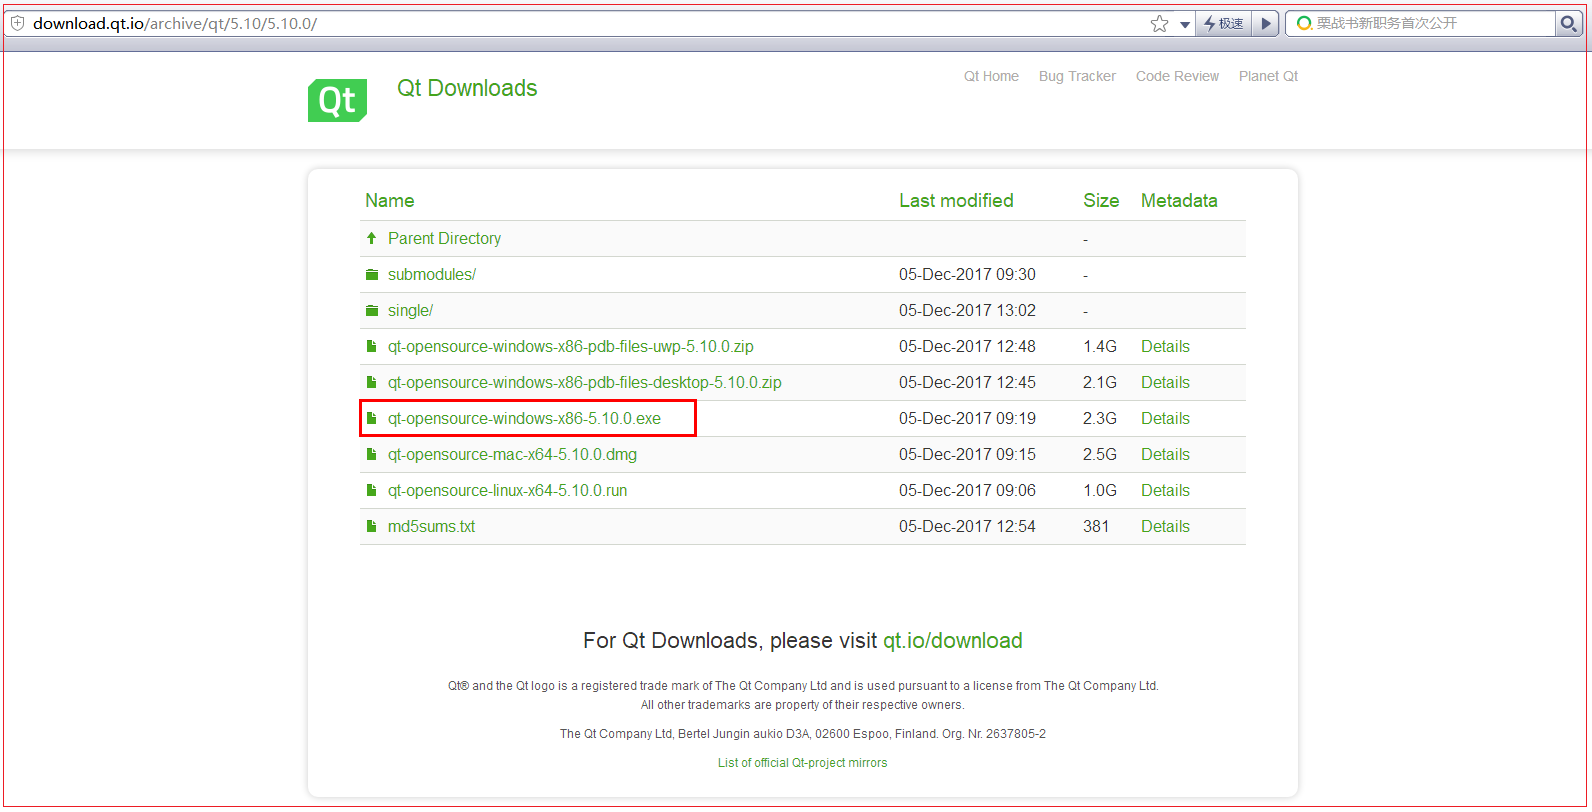Click the Qt logo icon
This screenshot has height=812, width=1592.
coord(337,100)
